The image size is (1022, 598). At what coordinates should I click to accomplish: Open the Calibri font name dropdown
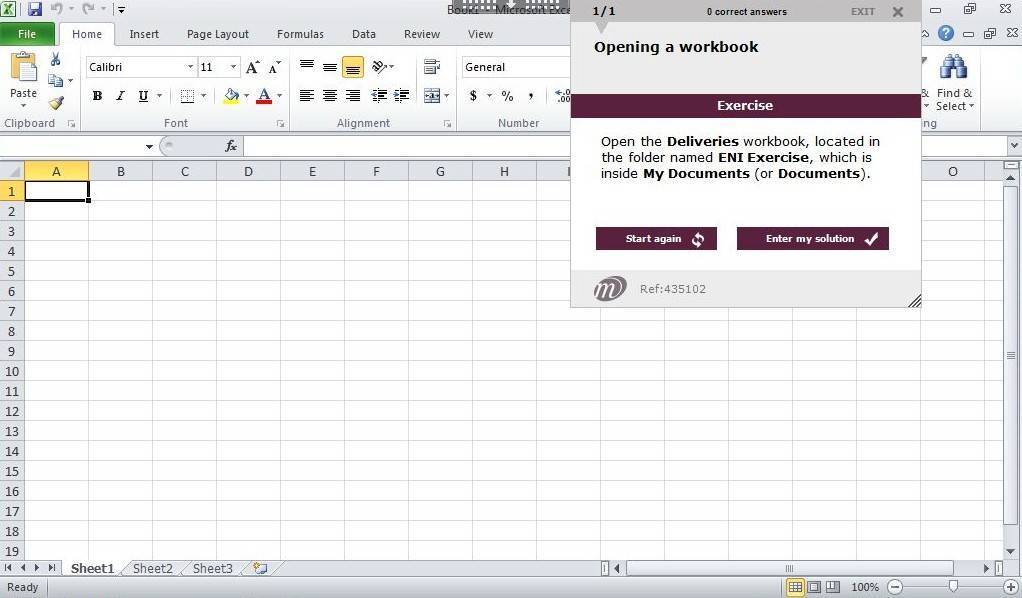click(x=190, y=67)
